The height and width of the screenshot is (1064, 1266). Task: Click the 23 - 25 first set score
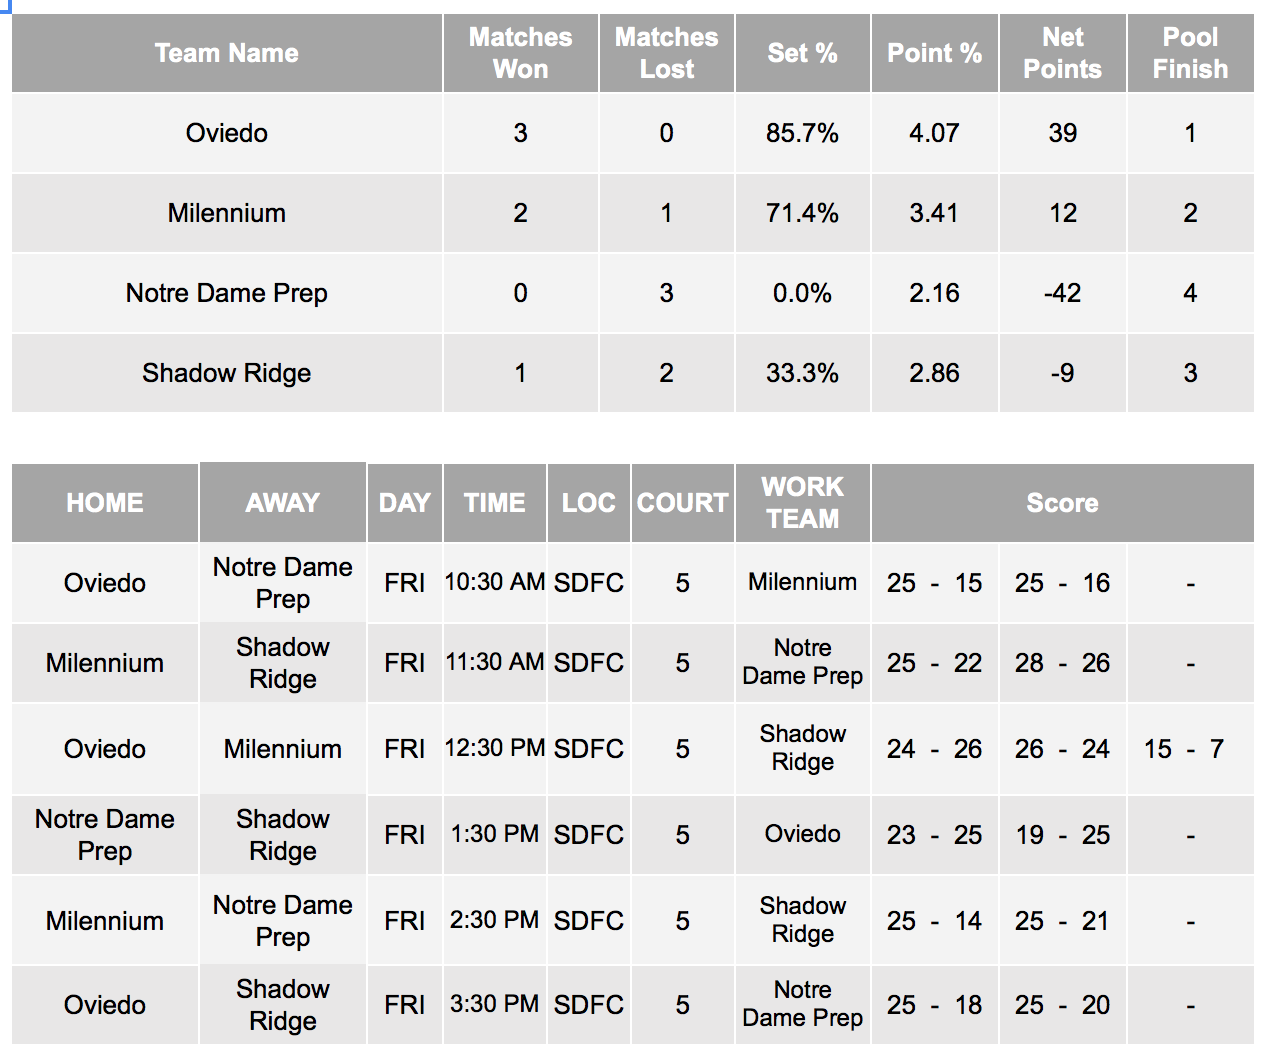[x=934, y=835]
